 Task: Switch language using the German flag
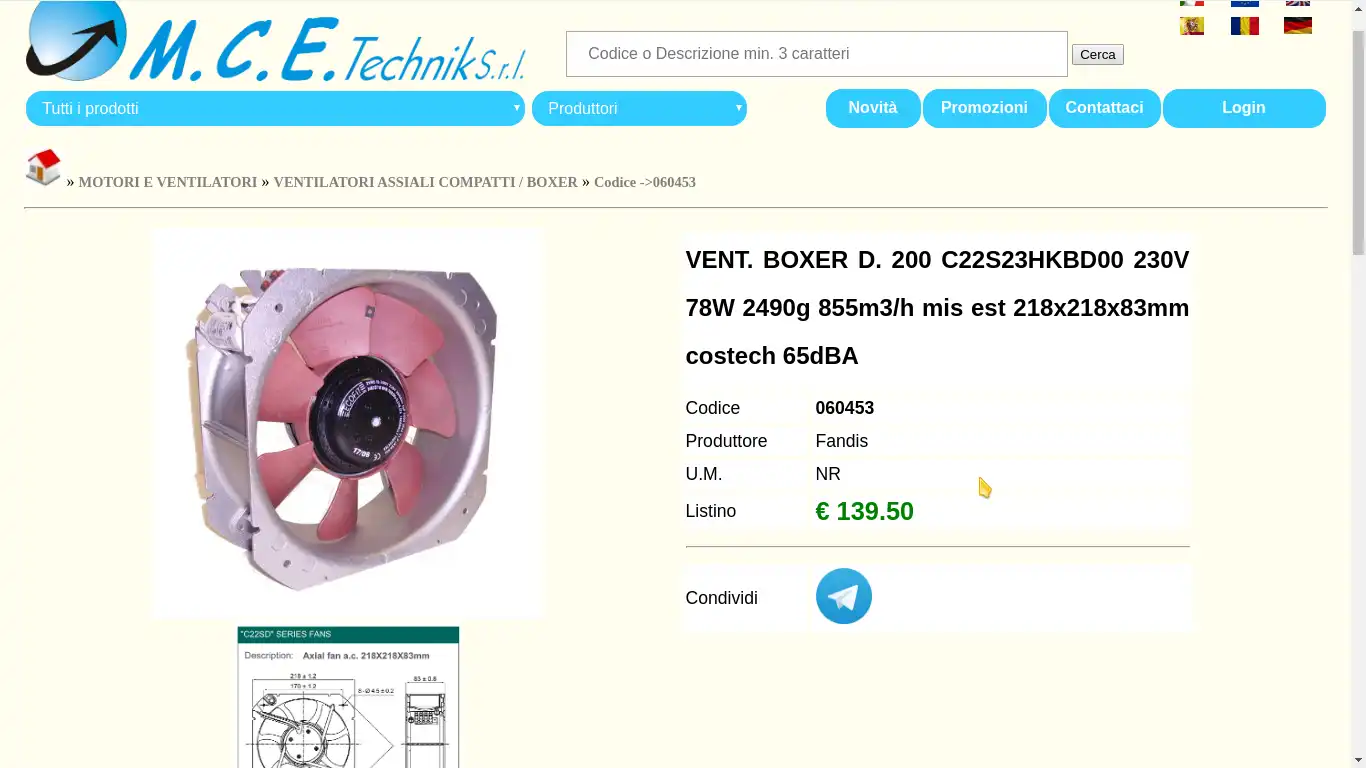(1298, 26)
